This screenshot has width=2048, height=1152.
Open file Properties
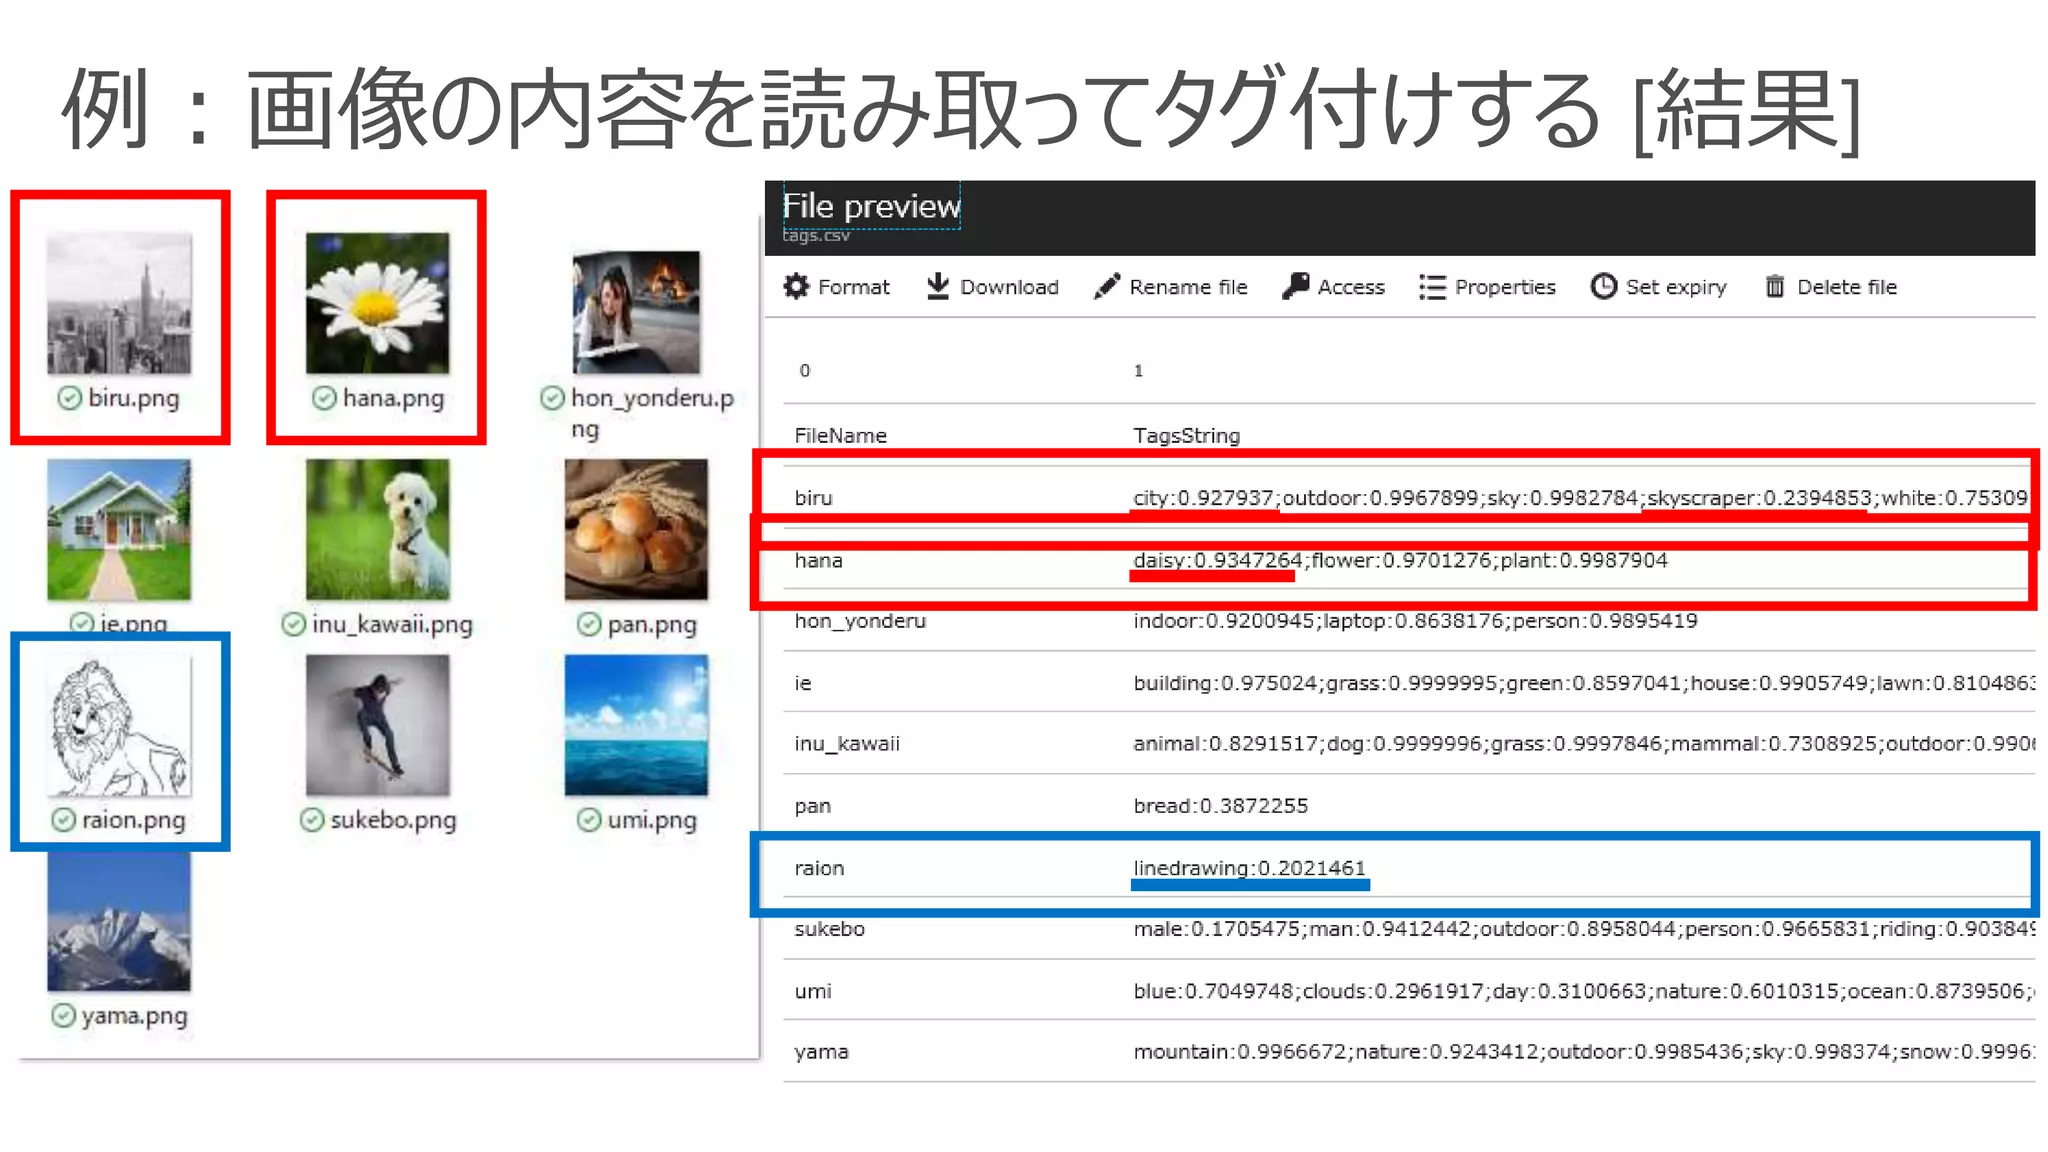click(1487, 287)
